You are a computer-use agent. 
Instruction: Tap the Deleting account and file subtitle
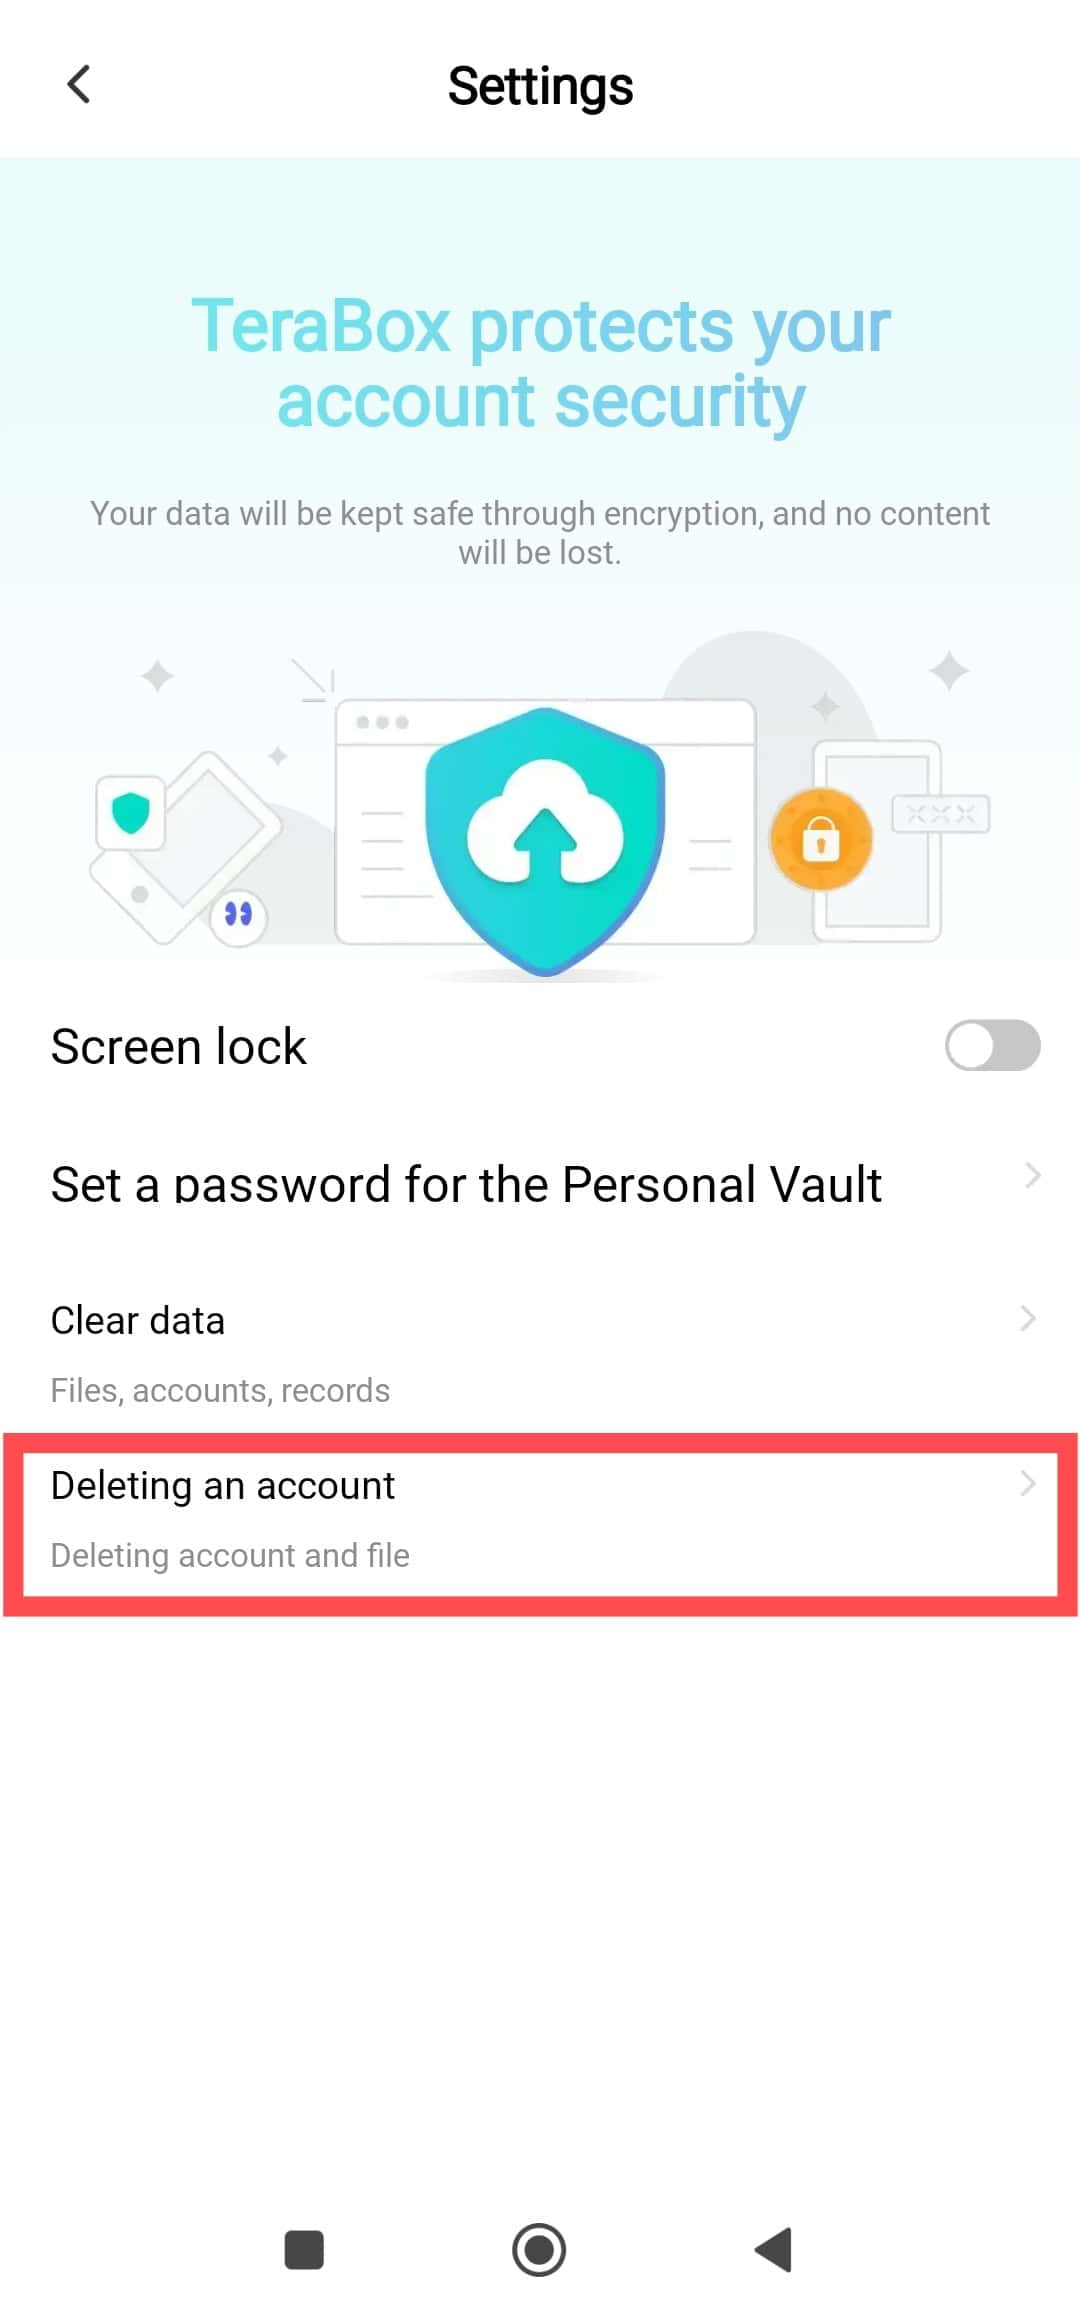[x=230, y=1555]
